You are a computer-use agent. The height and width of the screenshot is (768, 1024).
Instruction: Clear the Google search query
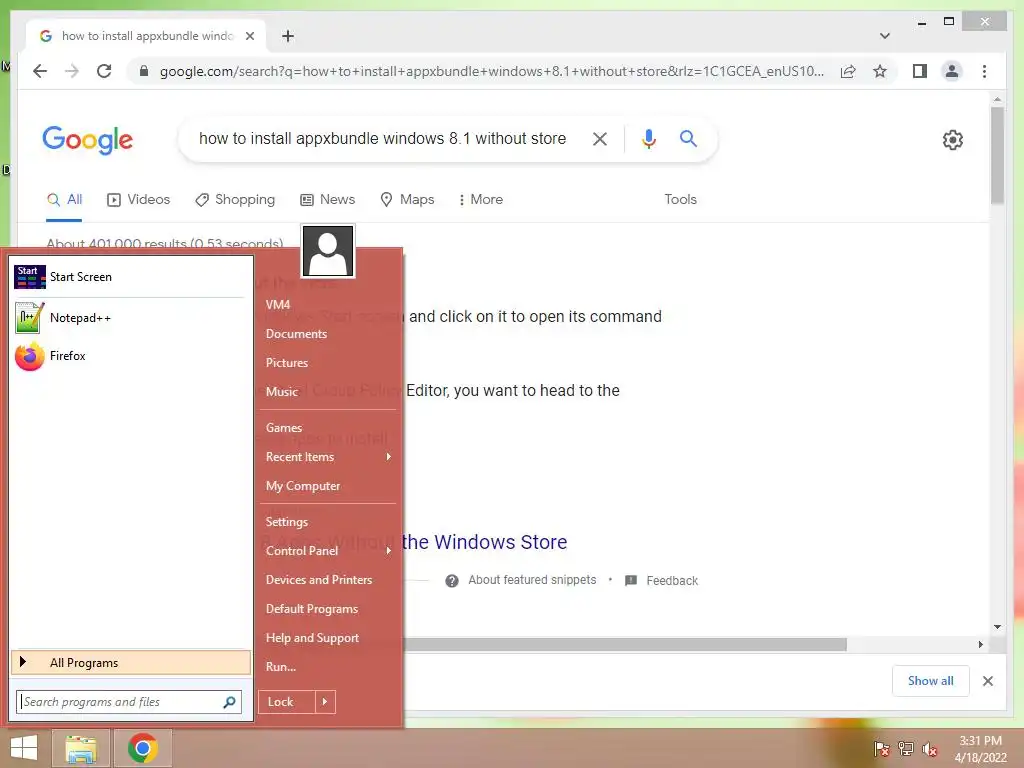click(600, 138)
